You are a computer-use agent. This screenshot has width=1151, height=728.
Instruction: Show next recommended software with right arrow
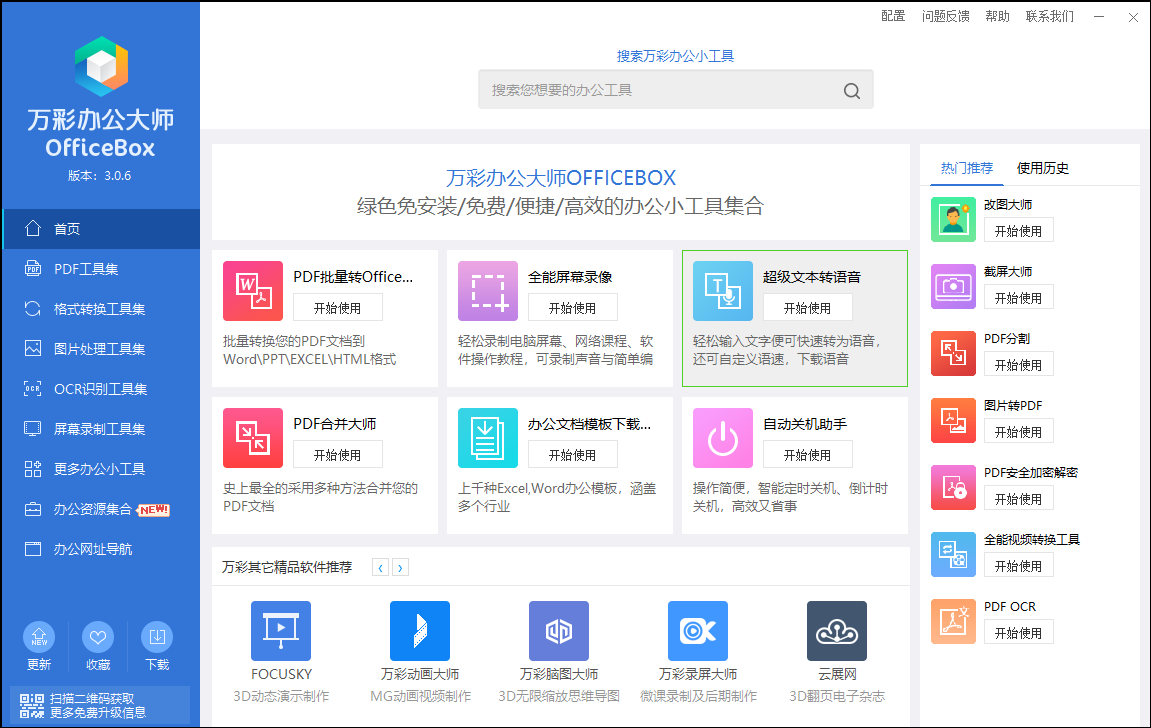pos(400,567)
